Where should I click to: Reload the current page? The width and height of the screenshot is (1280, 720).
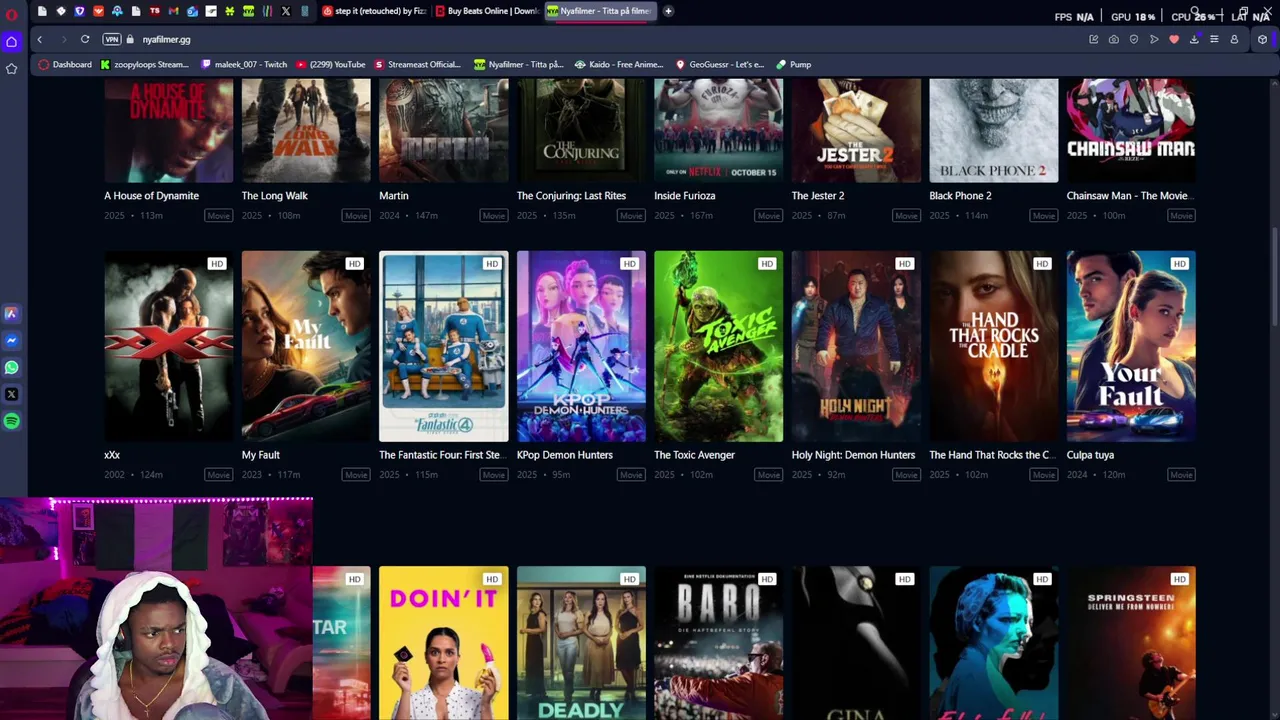[85, 39]
